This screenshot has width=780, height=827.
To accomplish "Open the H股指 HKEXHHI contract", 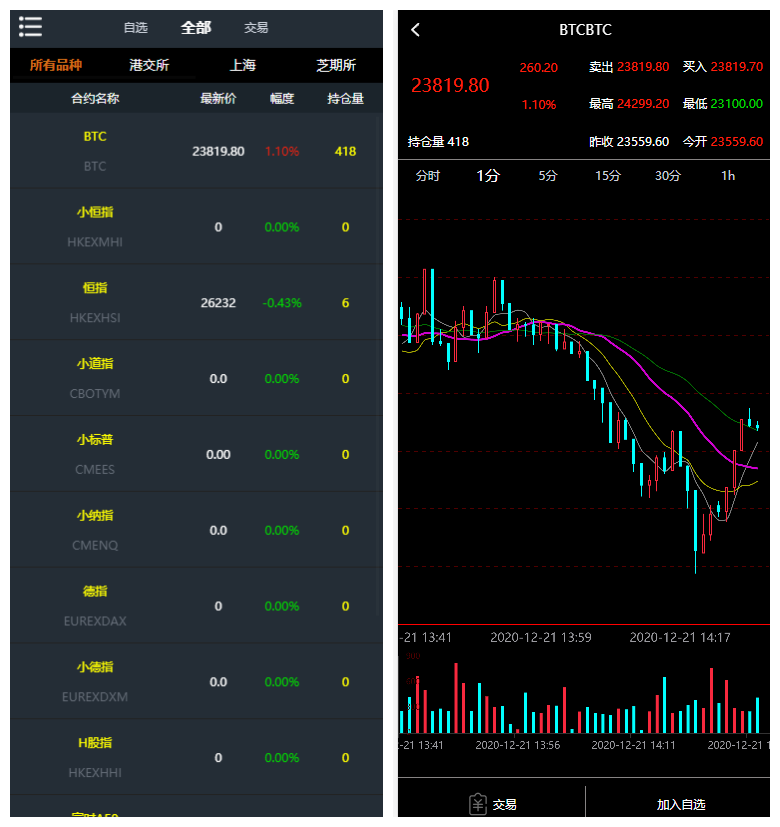I will pos(196,758).
